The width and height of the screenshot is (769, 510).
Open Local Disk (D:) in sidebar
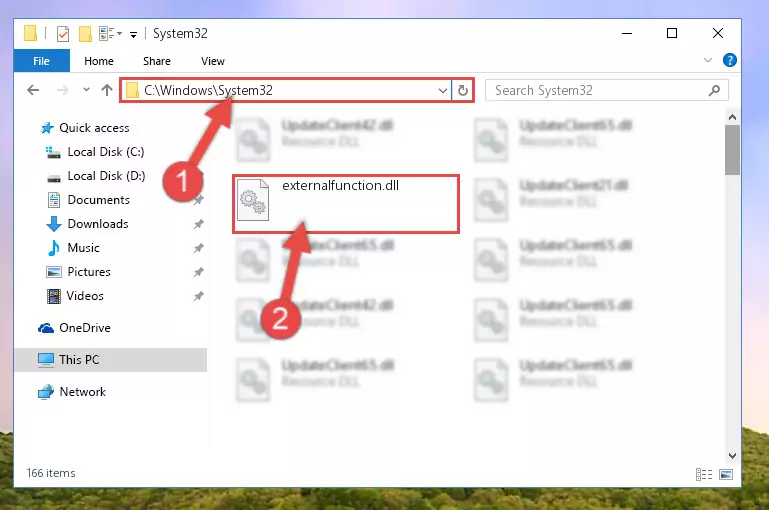point(106,176)
